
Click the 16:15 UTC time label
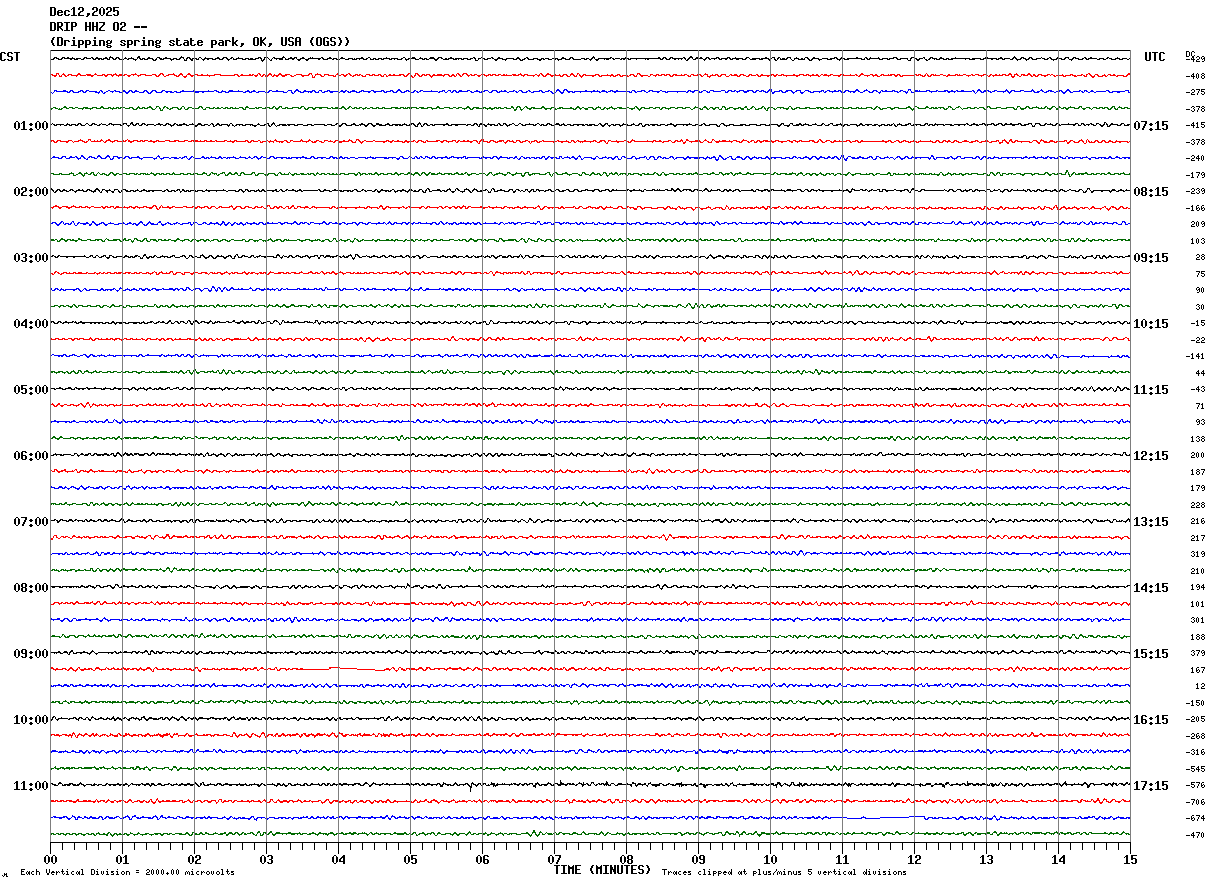tap(1150, 720)
